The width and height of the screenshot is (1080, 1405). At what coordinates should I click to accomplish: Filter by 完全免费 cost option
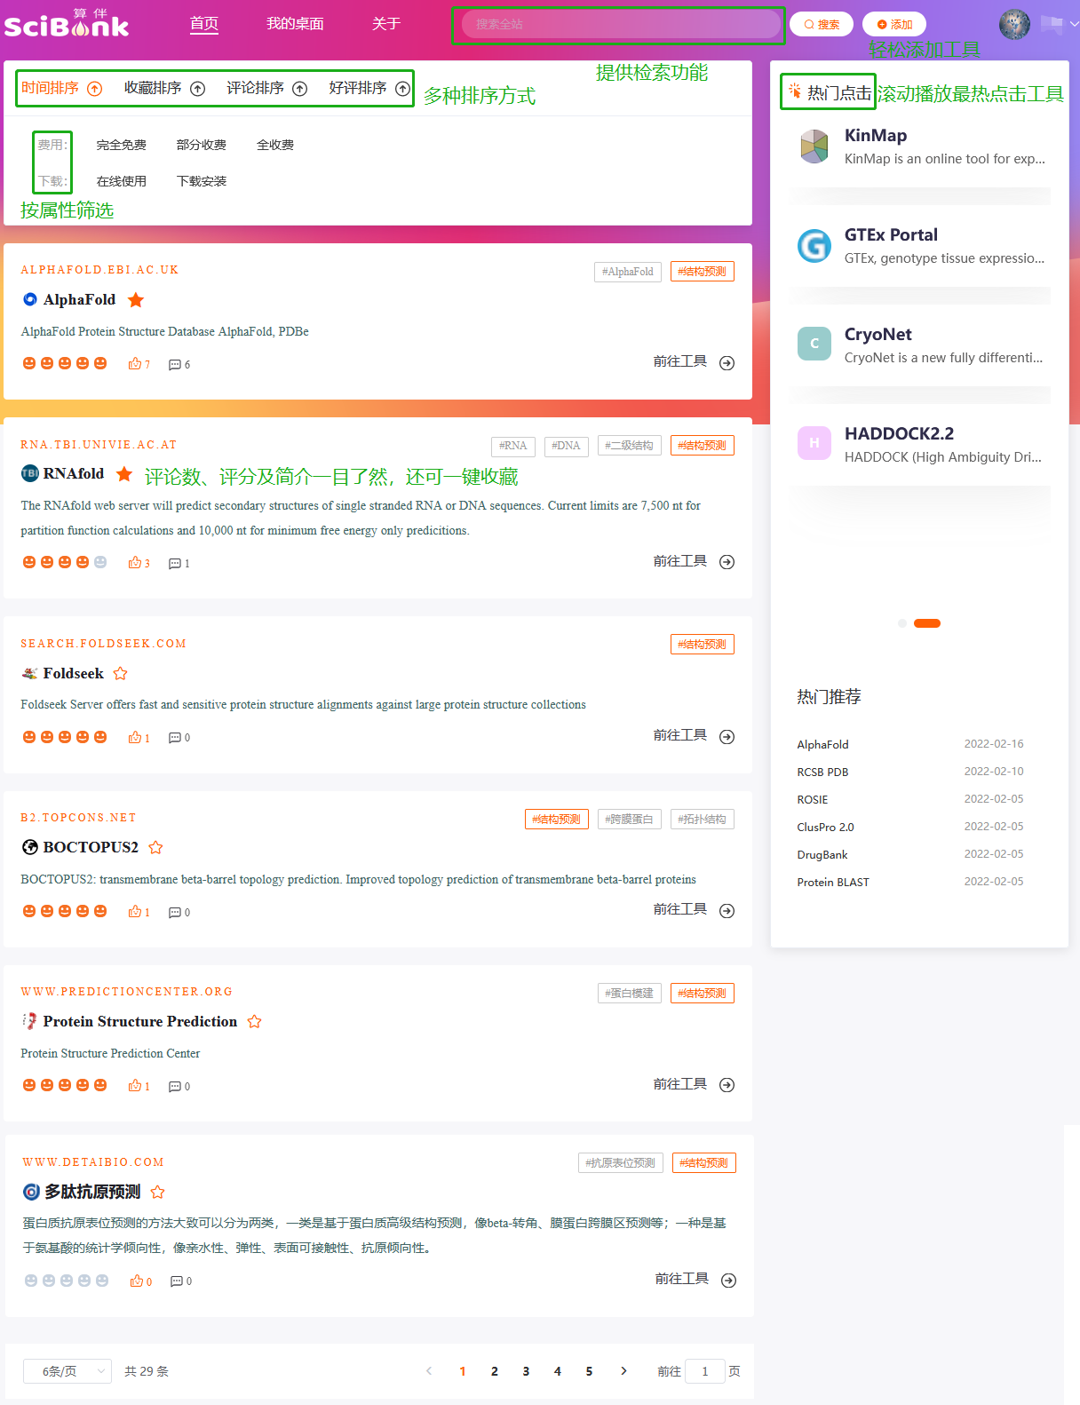(x=121, y=145)
